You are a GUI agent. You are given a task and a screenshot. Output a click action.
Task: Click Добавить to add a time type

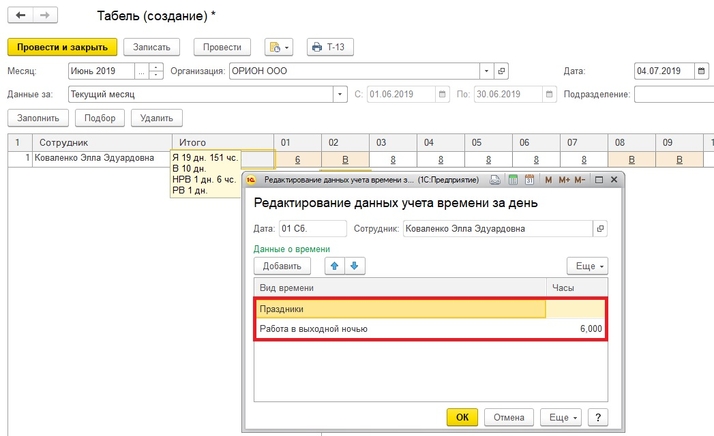pos(283,266)
